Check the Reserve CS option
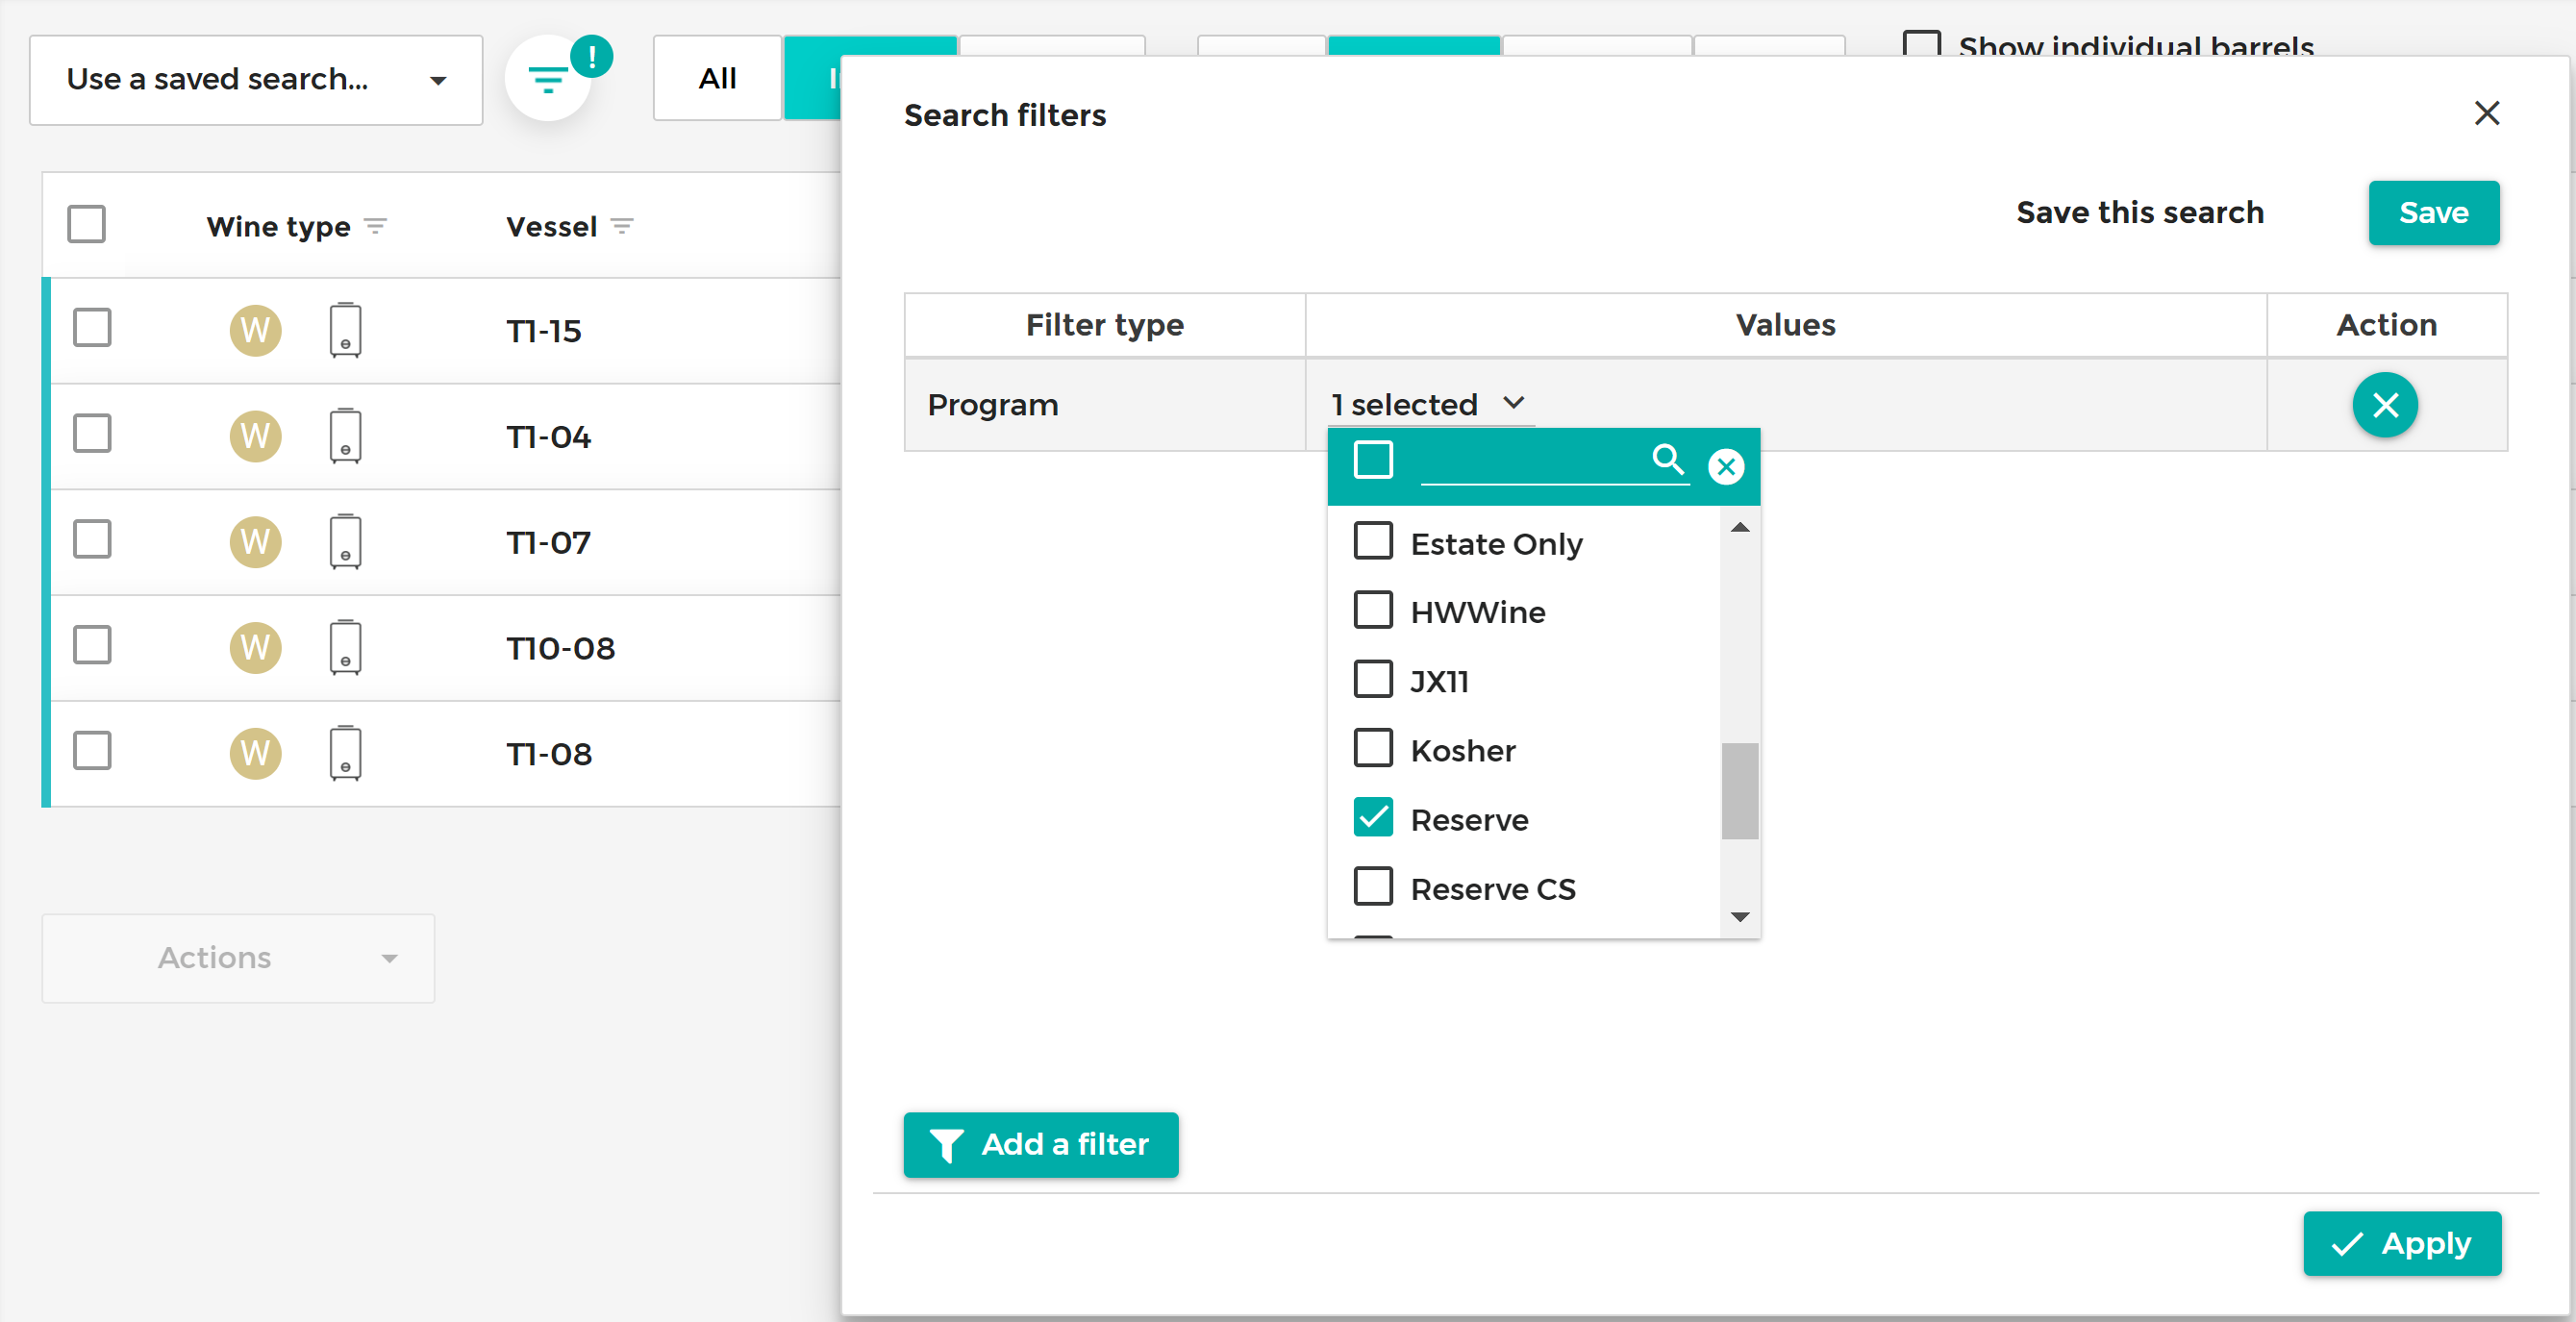Screen dimensions: 2576x1322 [1373, 886]
